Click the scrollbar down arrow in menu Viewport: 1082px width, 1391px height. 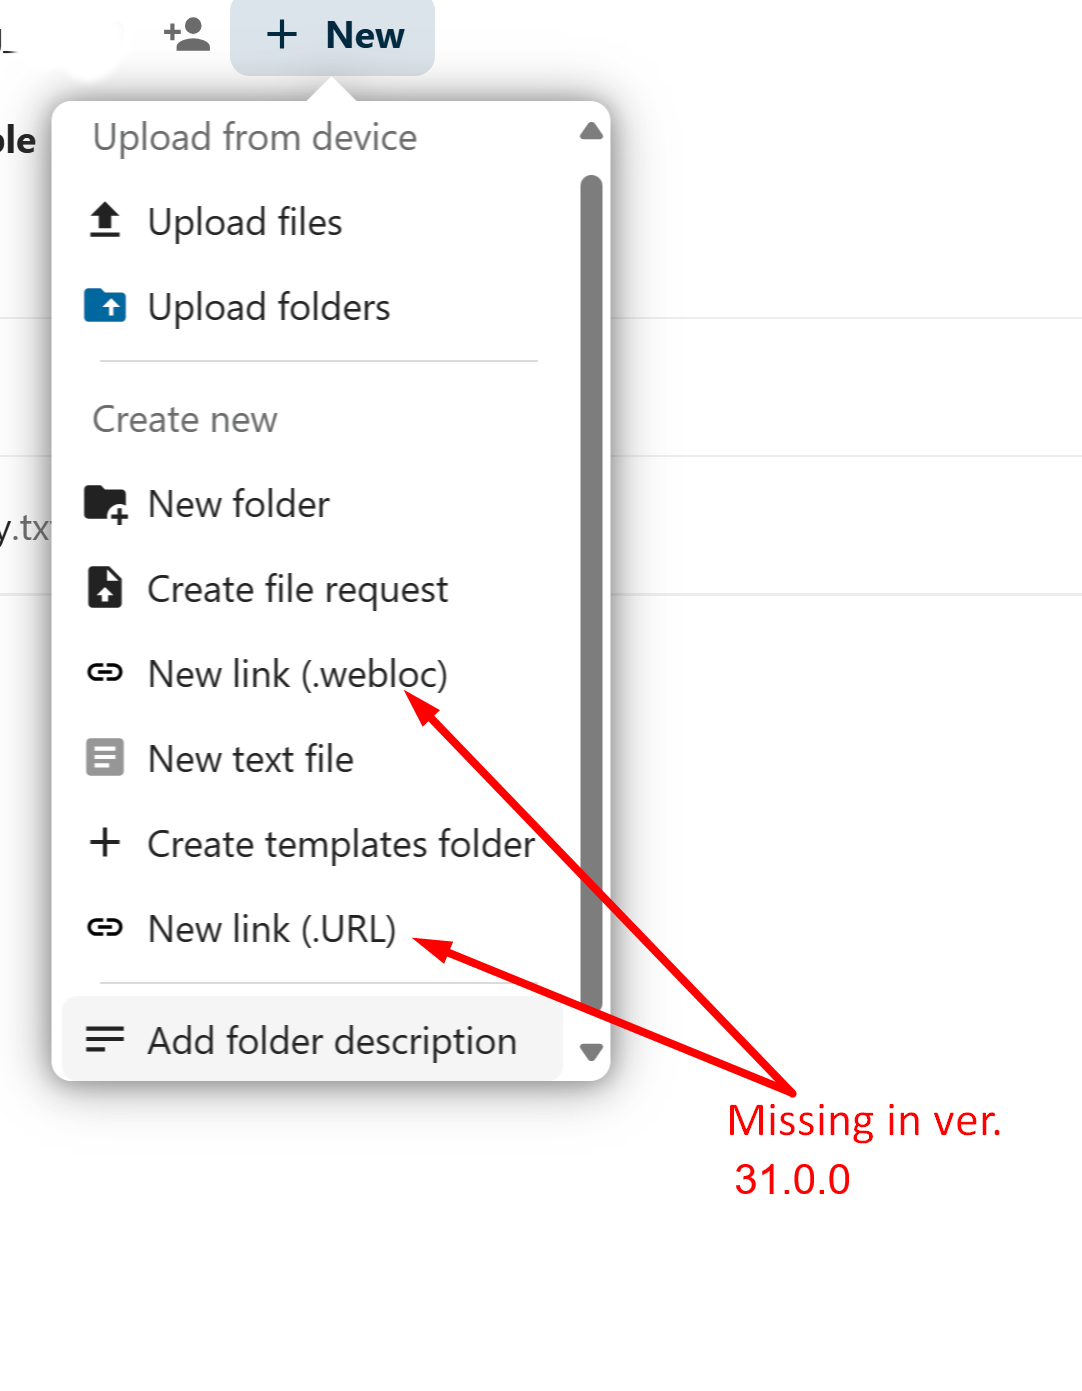click(x=591, y=1052)
